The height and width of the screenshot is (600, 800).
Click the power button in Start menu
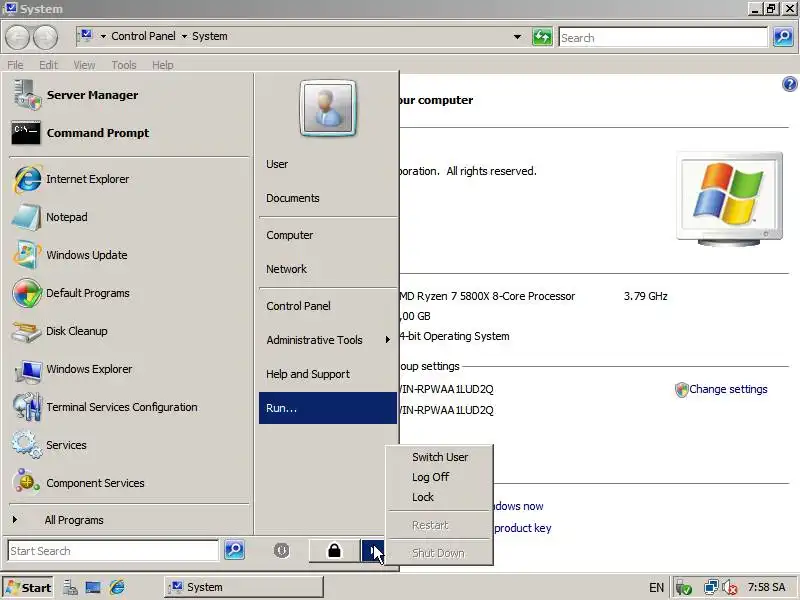click(x=282, y=551)
